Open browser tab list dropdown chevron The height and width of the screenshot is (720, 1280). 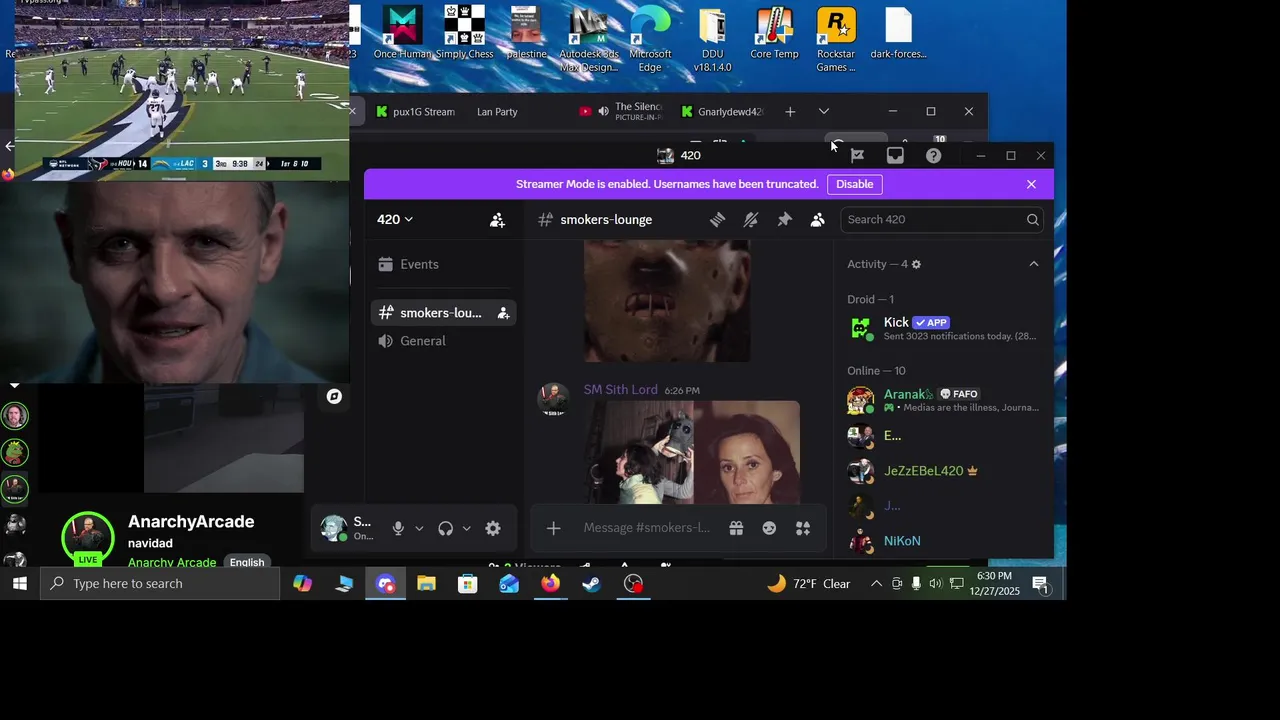pos(823,111)
